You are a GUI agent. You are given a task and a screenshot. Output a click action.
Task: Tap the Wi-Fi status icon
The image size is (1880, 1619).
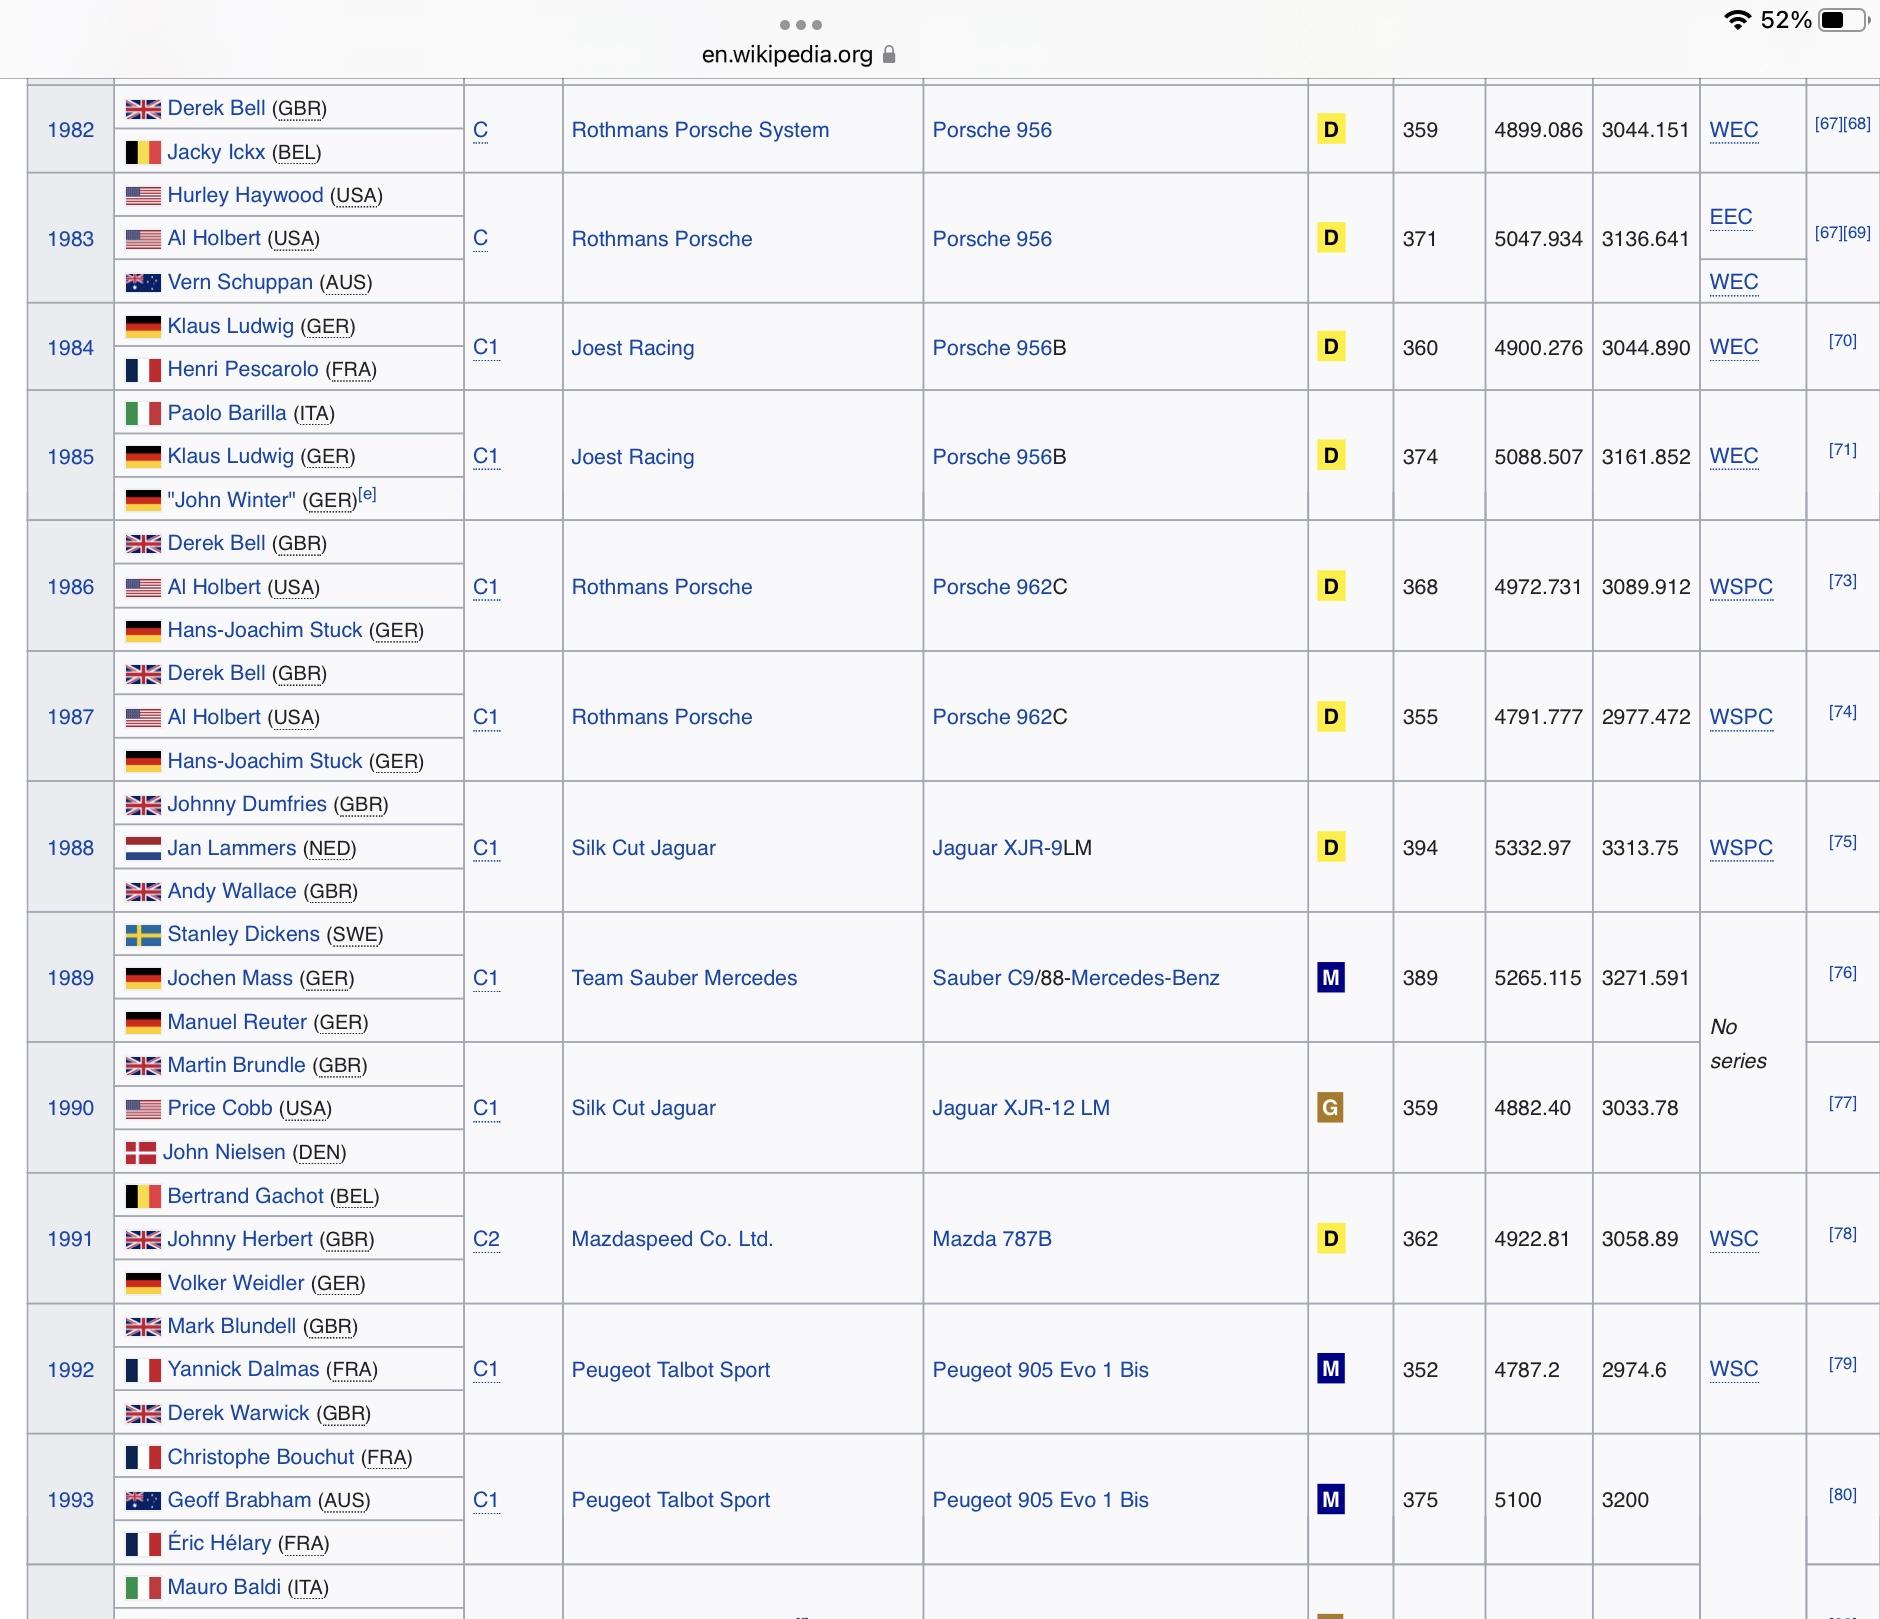(x=1738, y=20)
